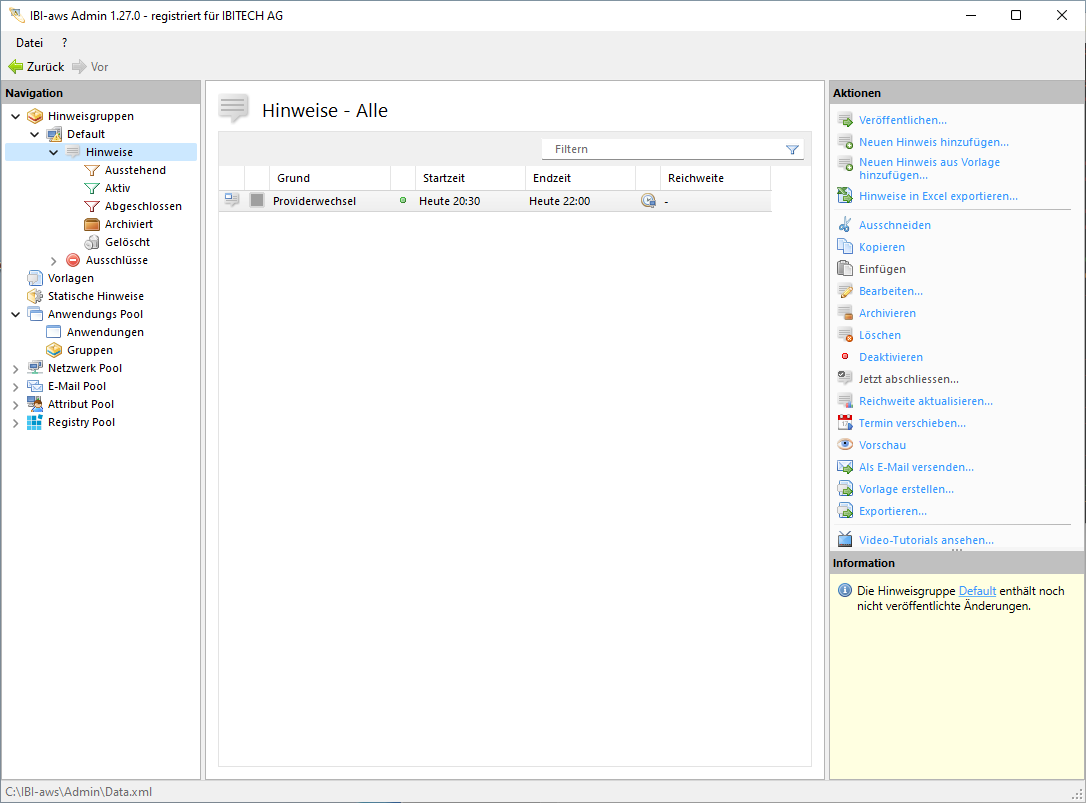
Task: Expand the Ausschlüsse tree node
Action: 54,260
